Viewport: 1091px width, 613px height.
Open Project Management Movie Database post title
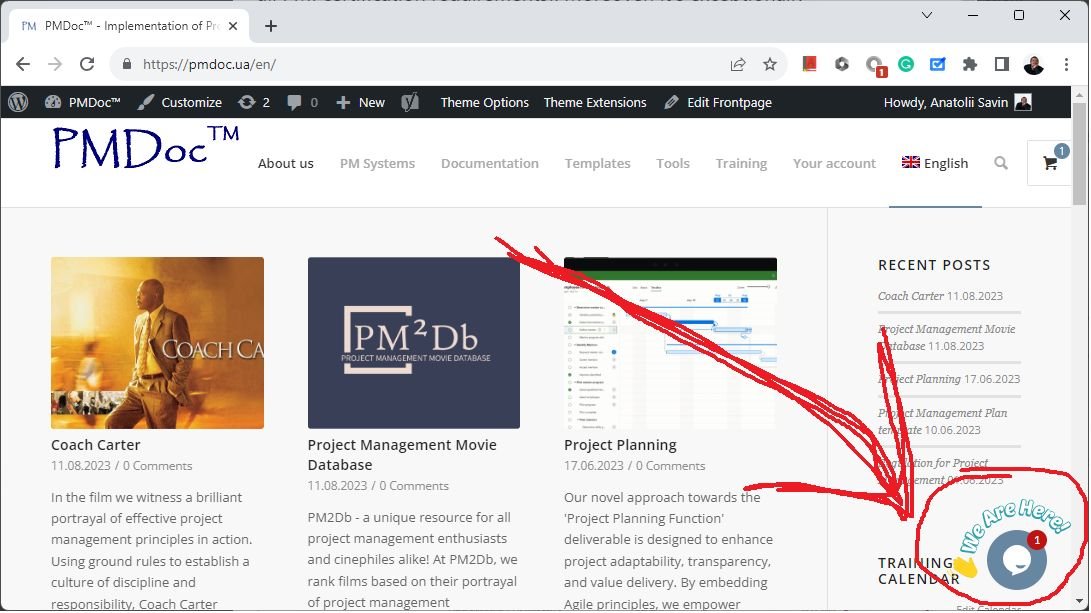click(x=402, y=454)
